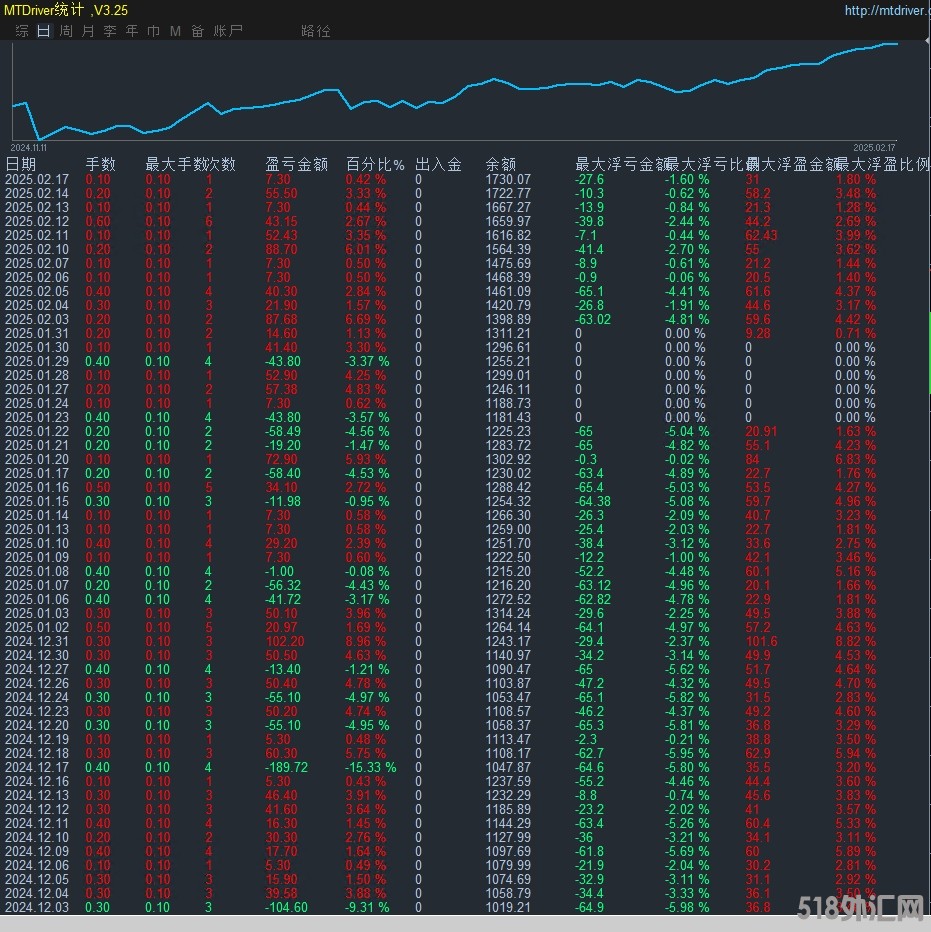Click the 最大手数 column header
Screen dimensions: 931x932
coord(175,164)
